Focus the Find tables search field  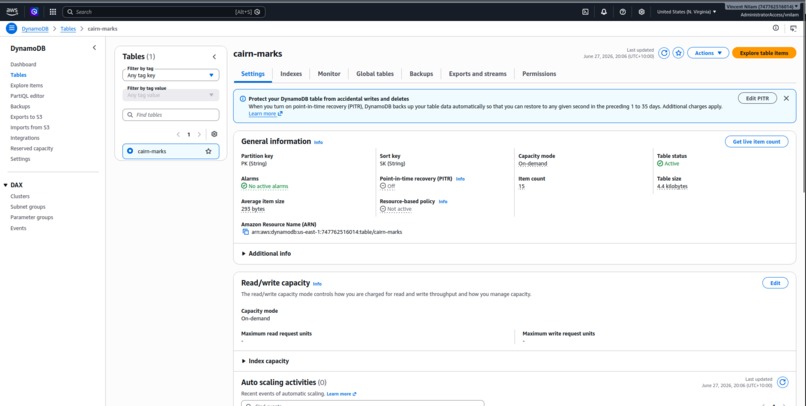[171, 115]
